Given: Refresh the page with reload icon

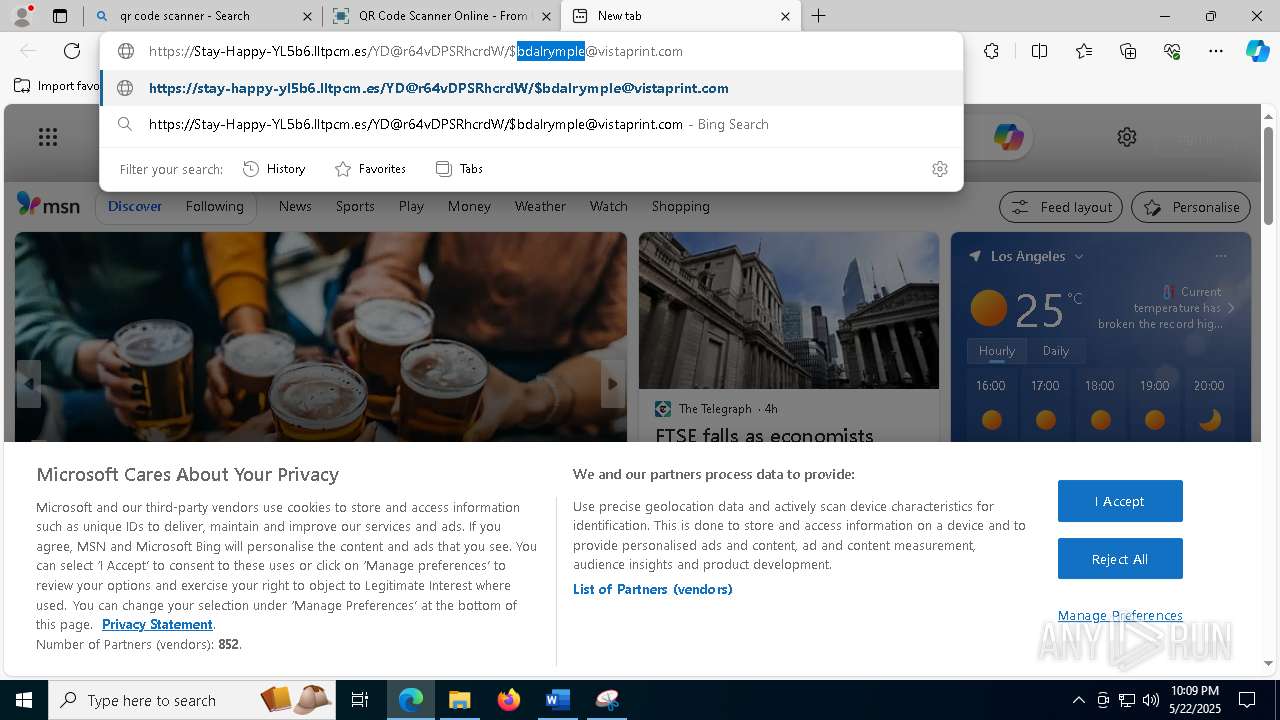Looking at the screenshot, I should coord(72,51).
